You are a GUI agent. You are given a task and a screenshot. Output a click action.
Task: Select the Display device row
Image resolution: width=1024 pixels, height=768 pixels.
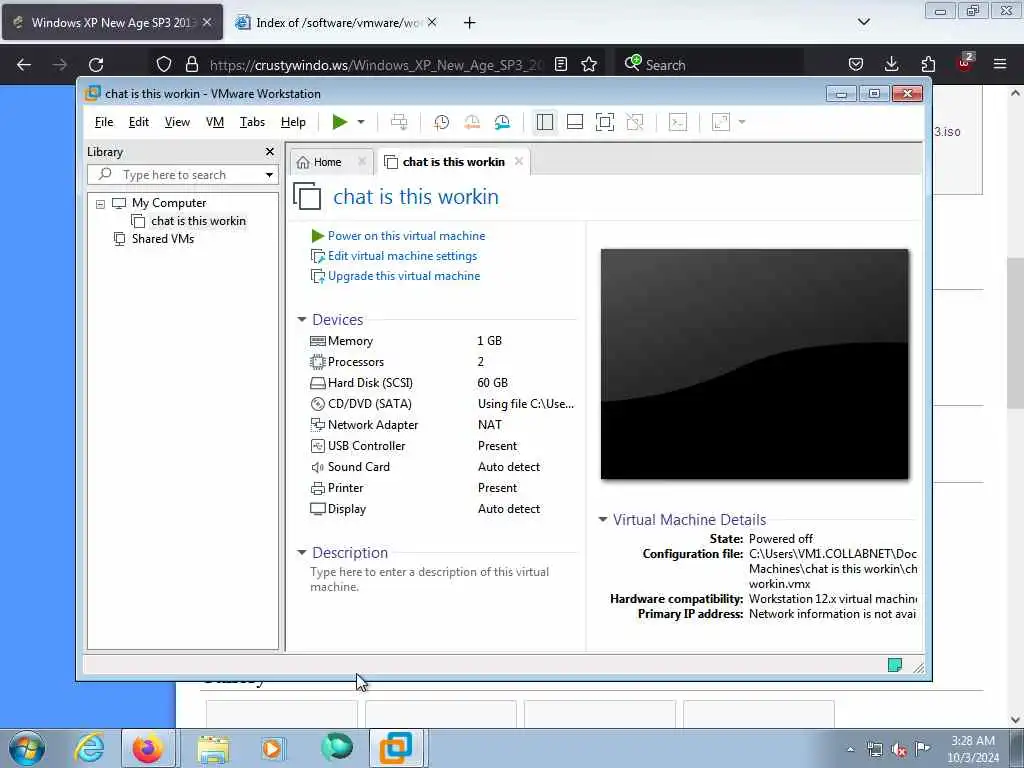(442, 509)
